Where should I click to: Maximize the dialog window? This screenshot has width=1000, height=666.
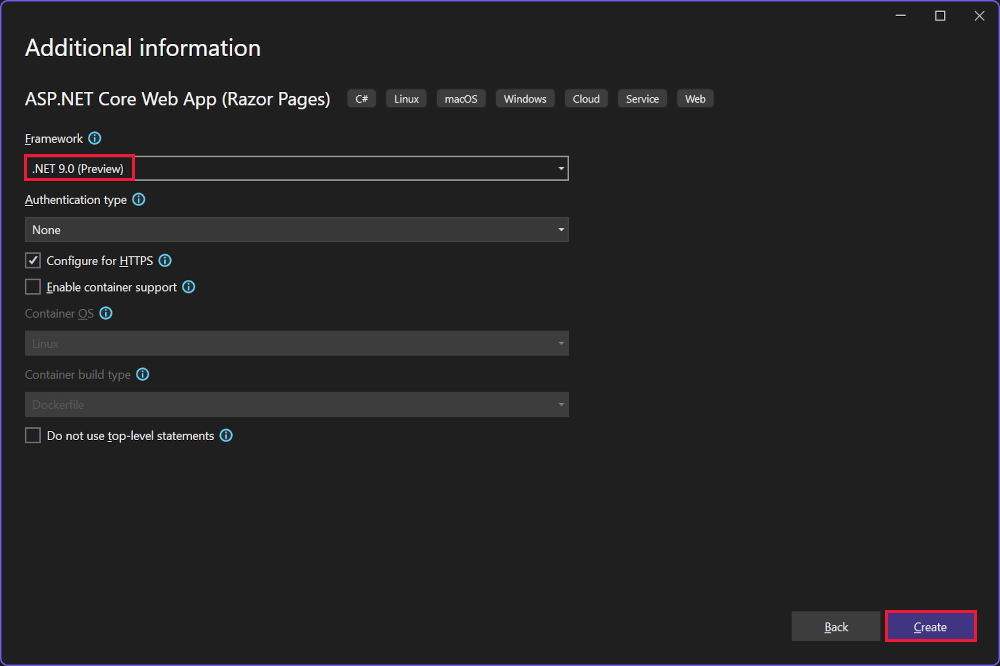coord(940,16)
